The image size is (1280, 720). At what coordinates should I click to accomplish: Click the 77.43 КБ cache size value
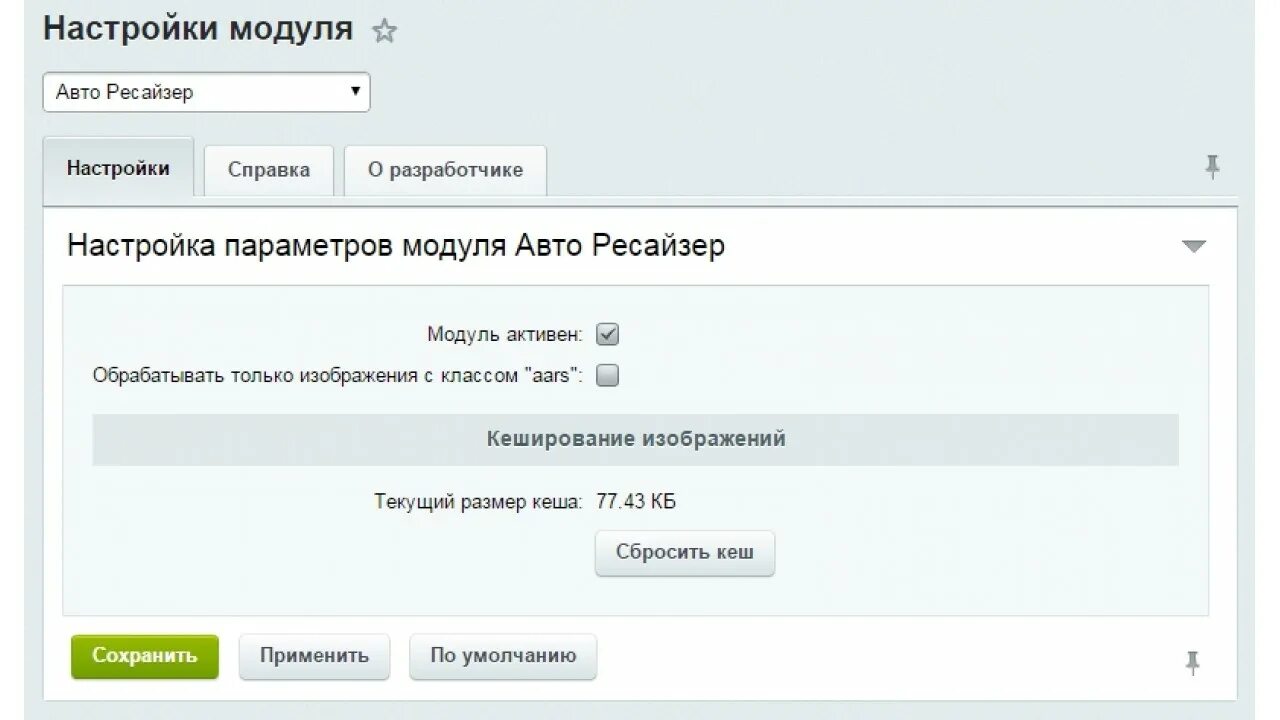(636, 501)
